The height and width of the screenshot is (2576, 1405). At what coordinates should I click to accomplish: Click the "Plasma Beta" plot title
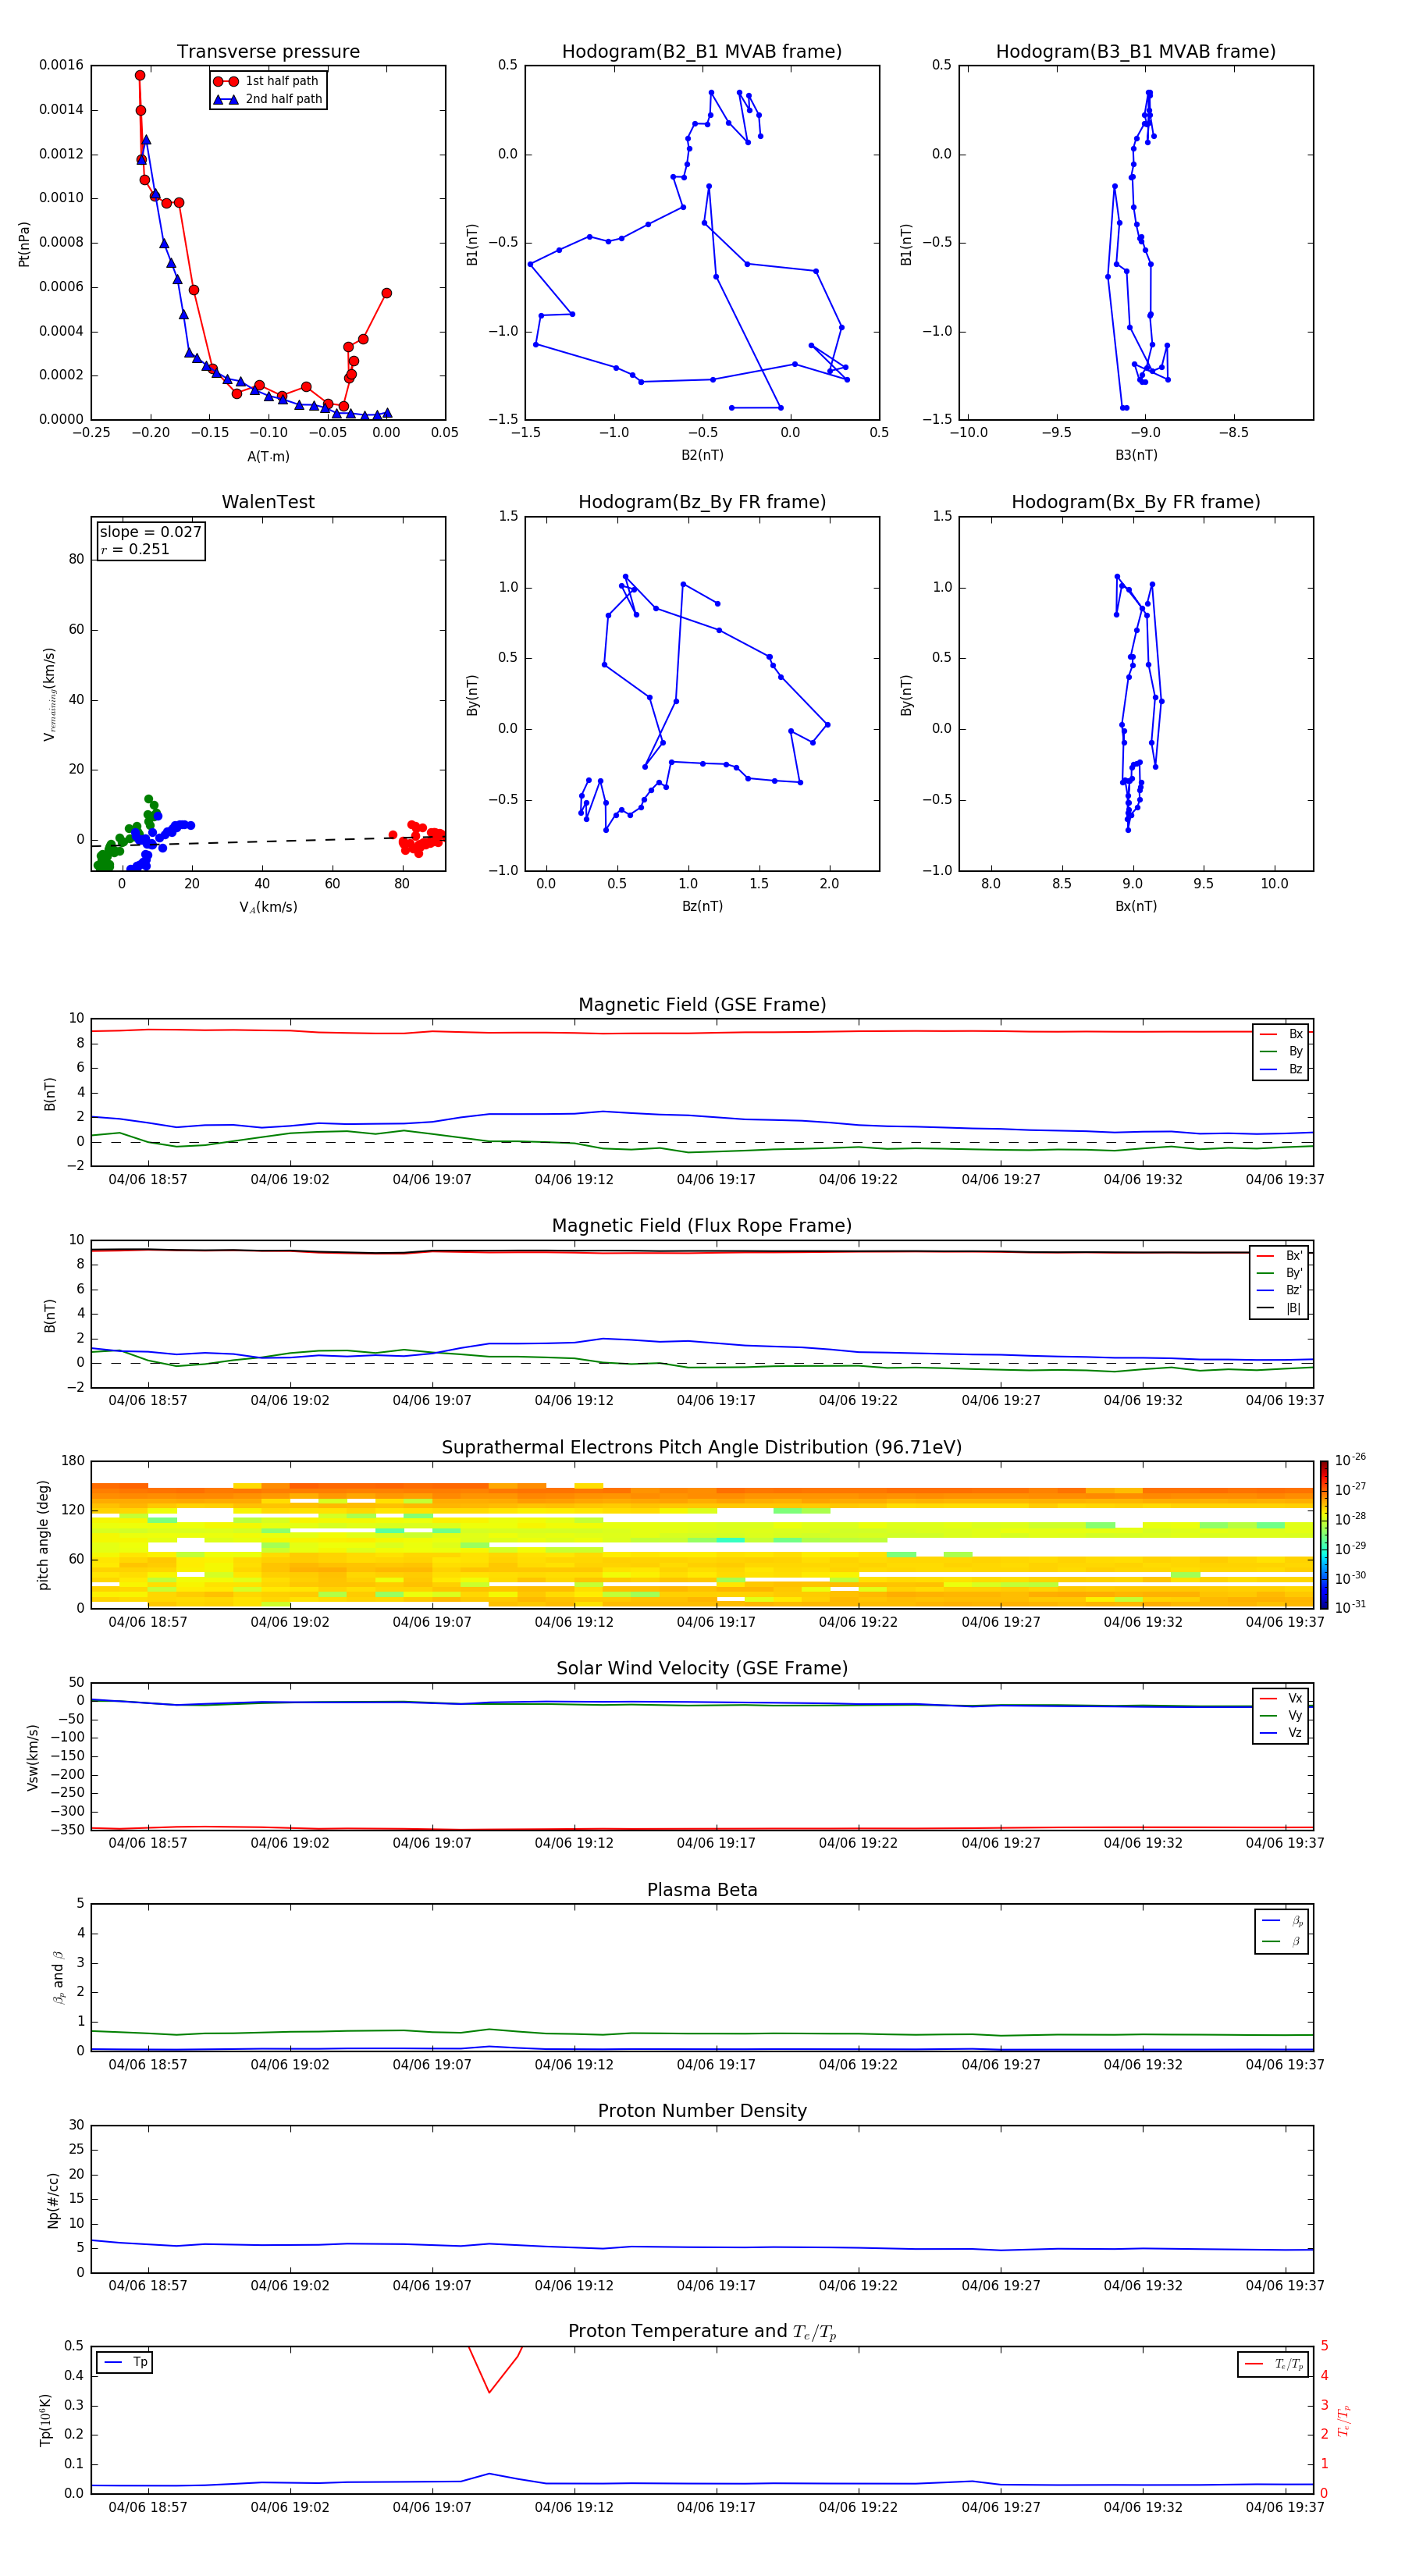click(x=702, y=1890)
